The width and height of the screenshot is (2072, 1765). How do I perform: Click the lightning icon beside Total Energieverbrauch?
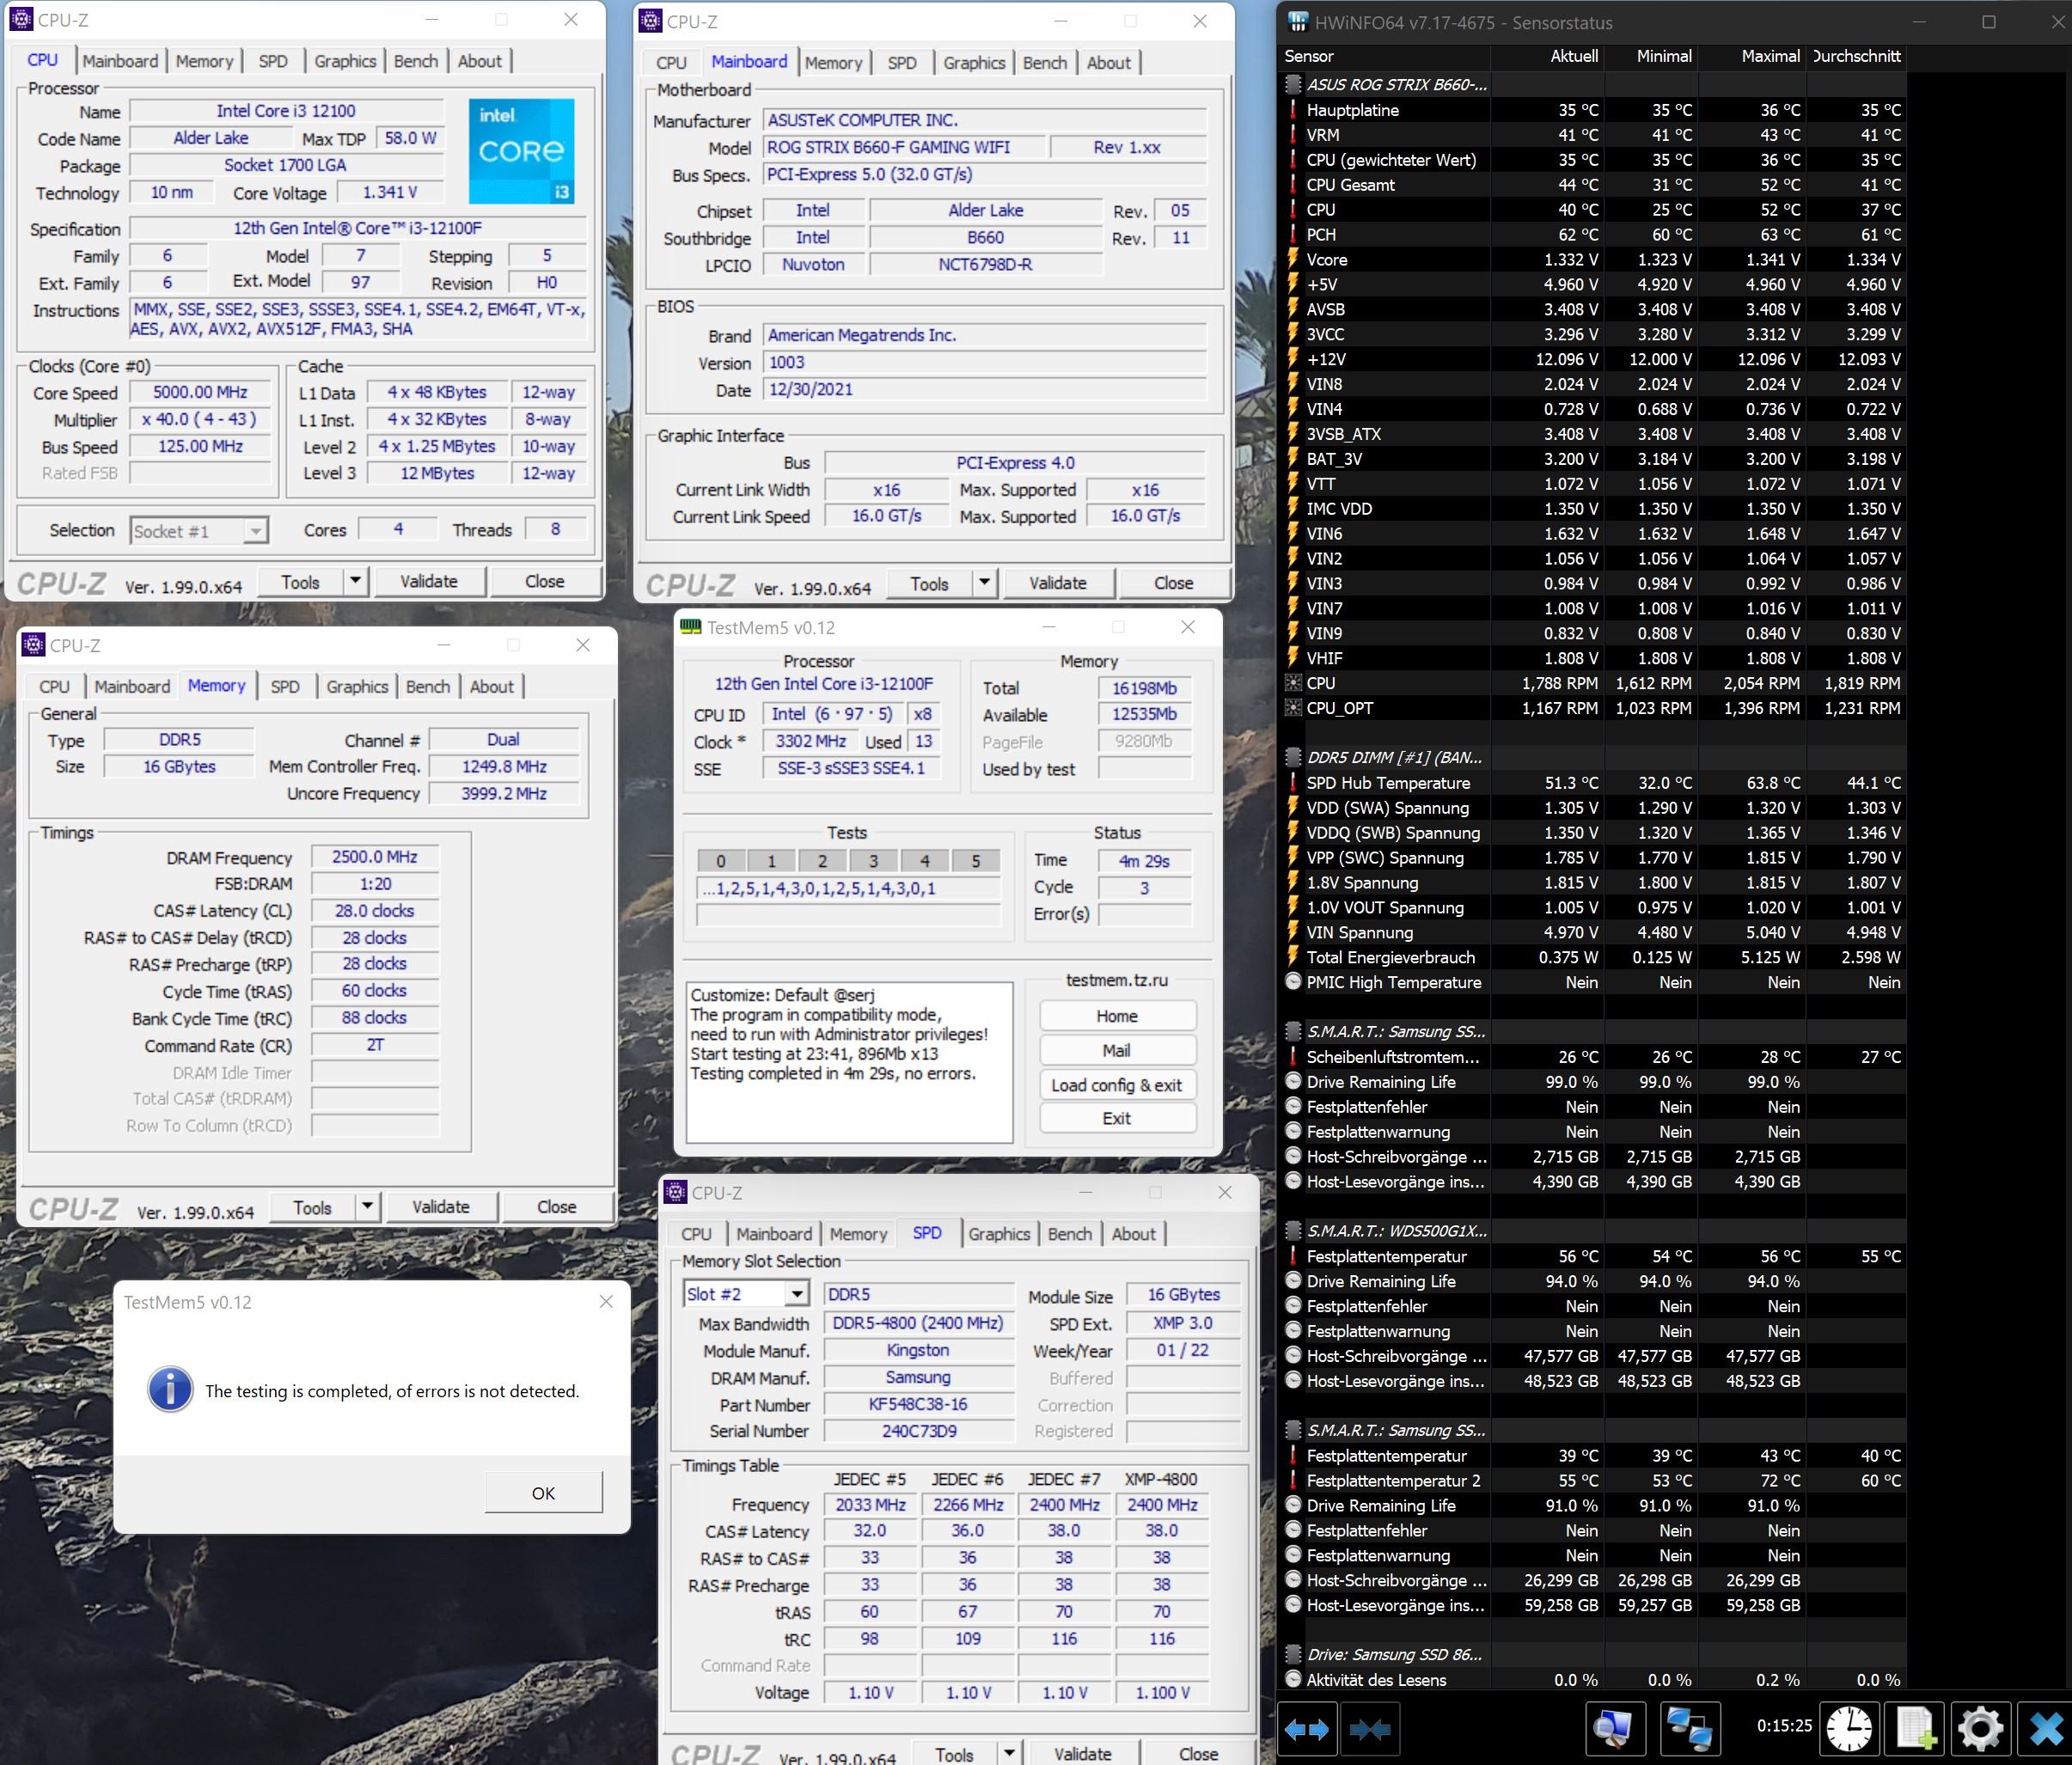1293,957
